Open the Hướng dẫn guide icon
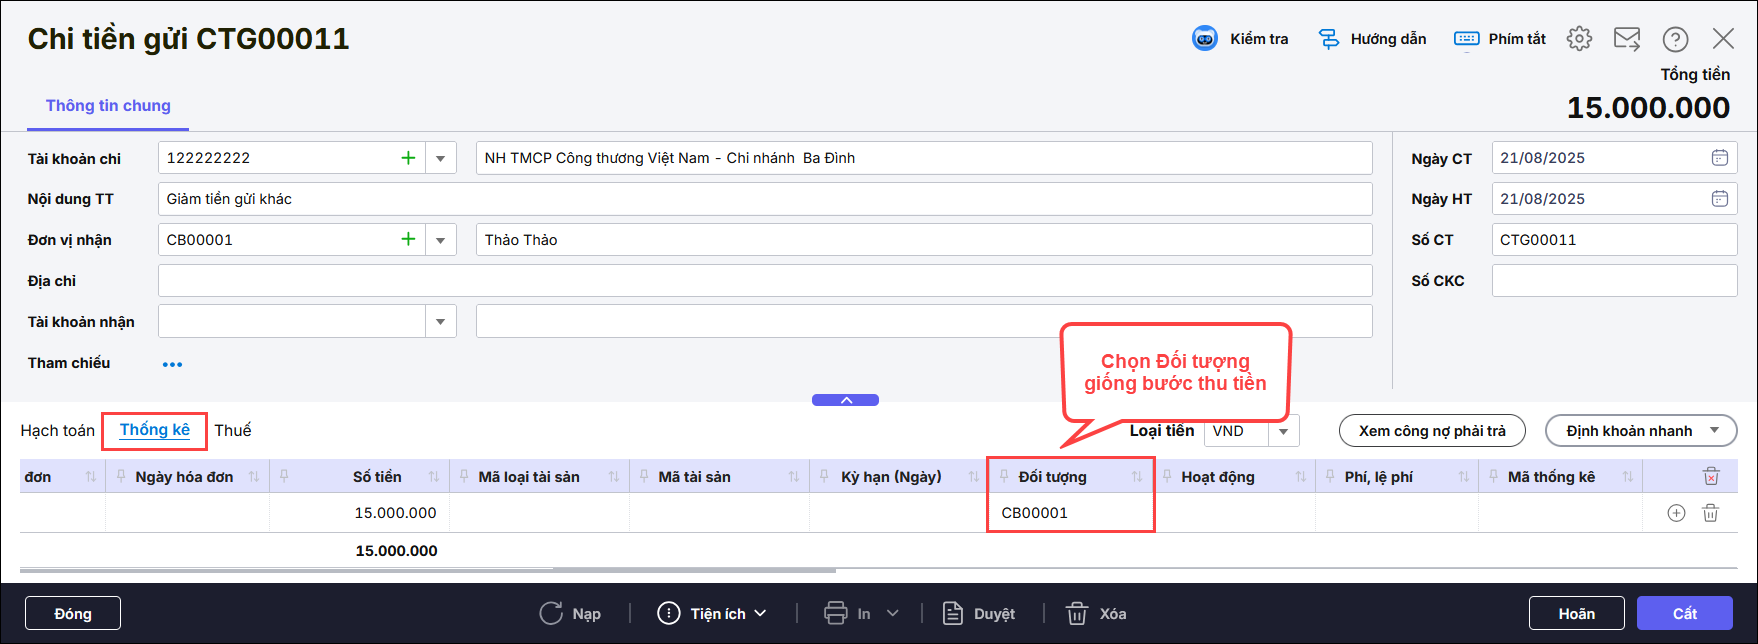The height and width of the screenshot is (644, 1758). click(1329, 39)
